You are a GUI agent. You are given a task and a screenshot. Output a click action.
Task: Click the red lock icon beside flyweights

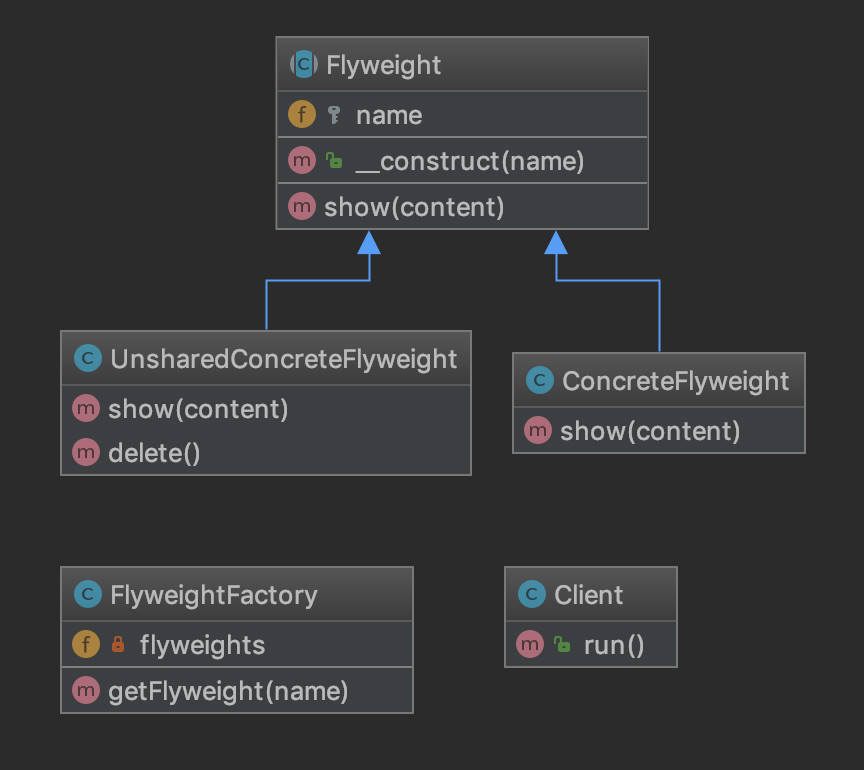pyautogui.click(x=118, y=645)
